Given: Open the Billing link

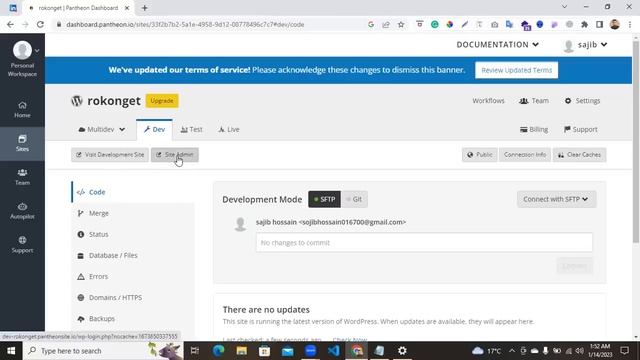Looking at the screenshot, I should (x=534, y=129).
